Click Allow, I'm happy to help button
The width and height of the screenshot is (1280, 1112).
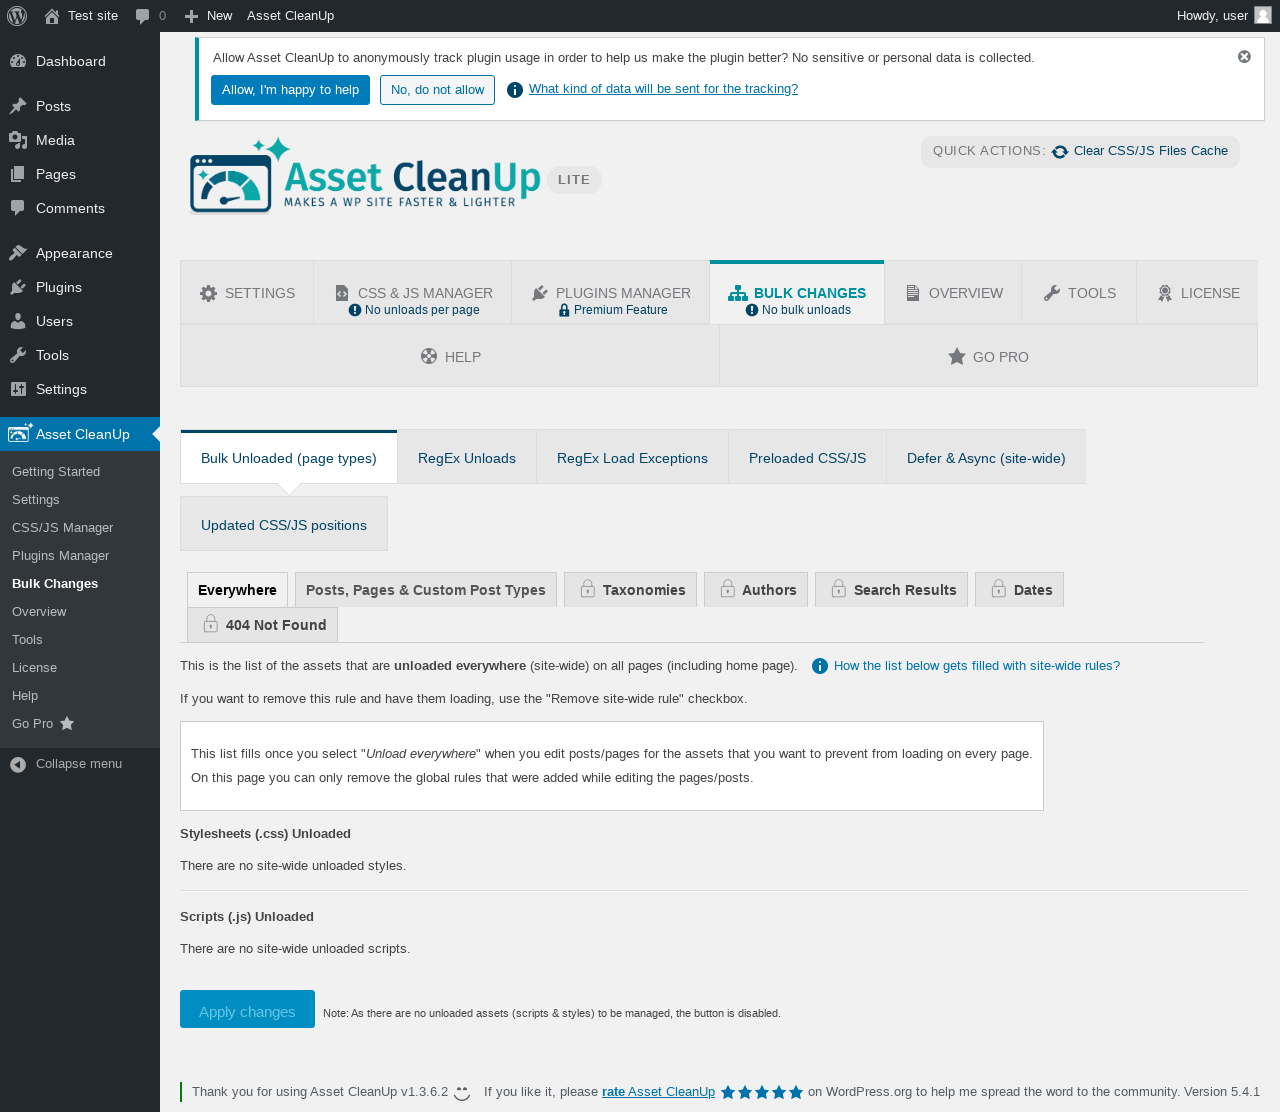click(x=290, y=90)
